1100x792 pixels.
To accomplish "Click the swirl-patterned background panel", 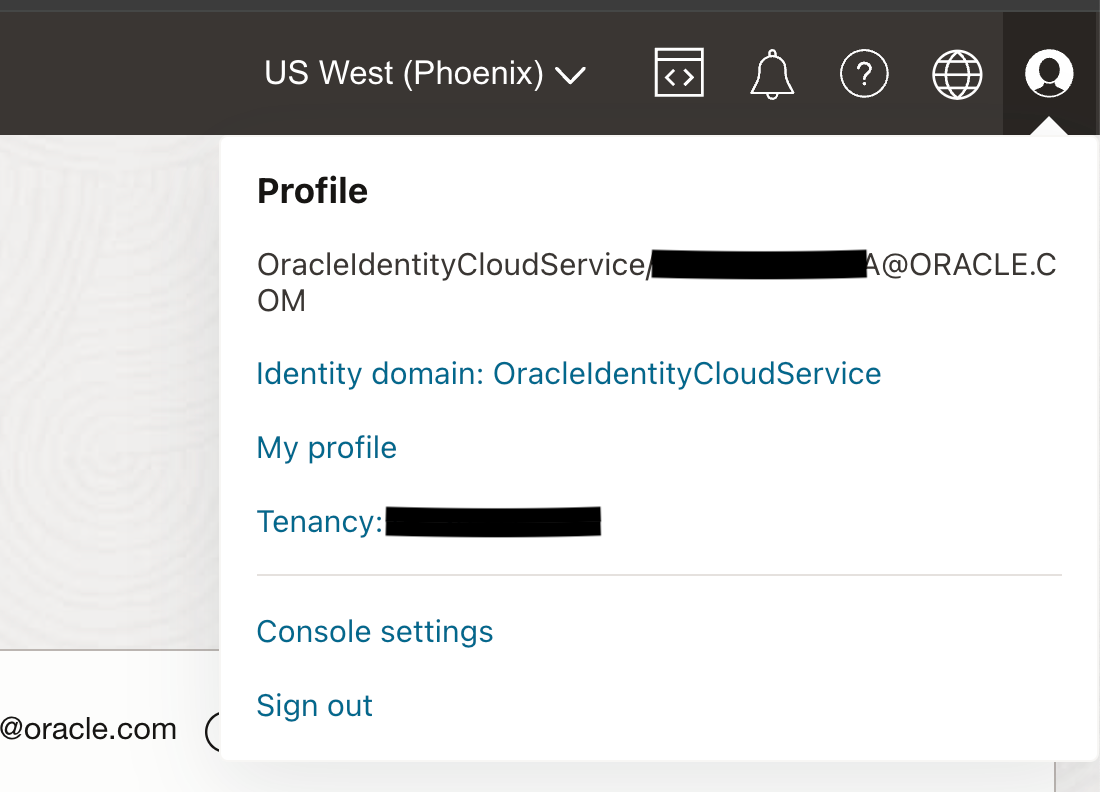I will pyautogui.click(x=110, y=390).
